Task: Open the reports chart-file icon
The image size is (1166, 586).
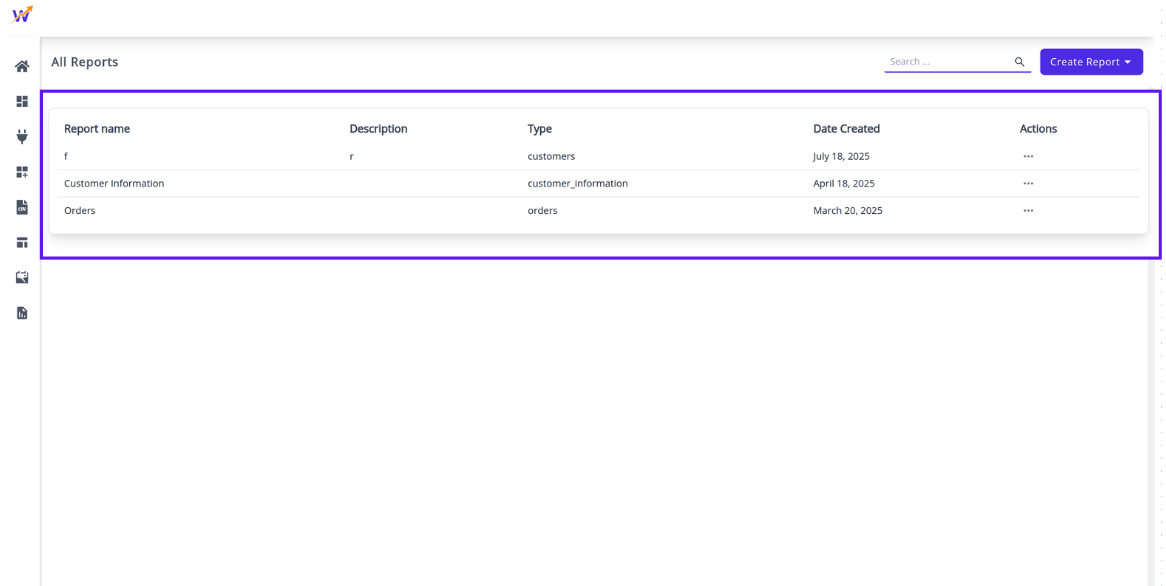Action: (x=22, y=313)
